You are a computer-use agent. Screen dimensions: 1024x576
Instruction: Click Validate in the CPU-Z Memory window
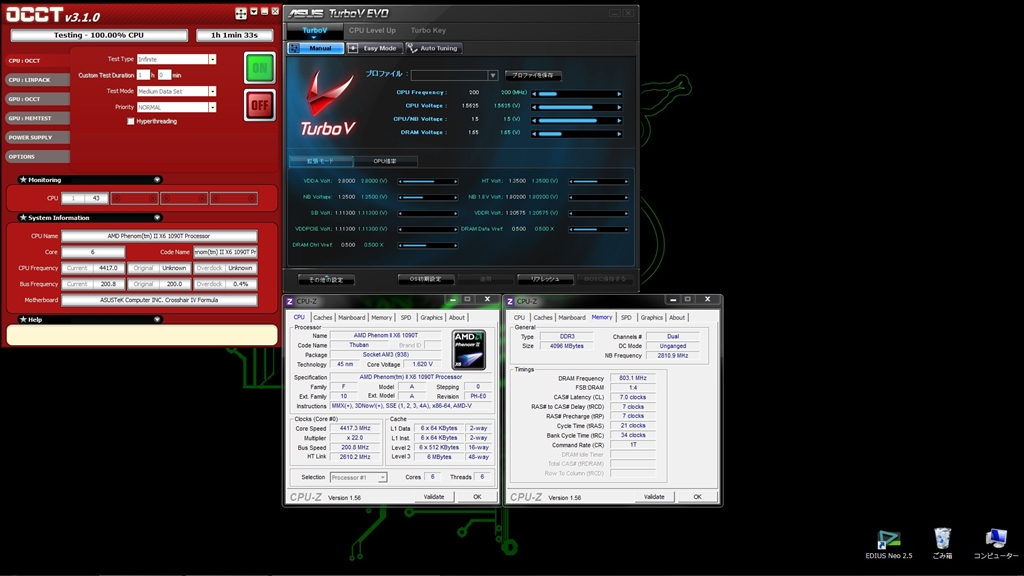pyautogui.click(x=654, y=496)
